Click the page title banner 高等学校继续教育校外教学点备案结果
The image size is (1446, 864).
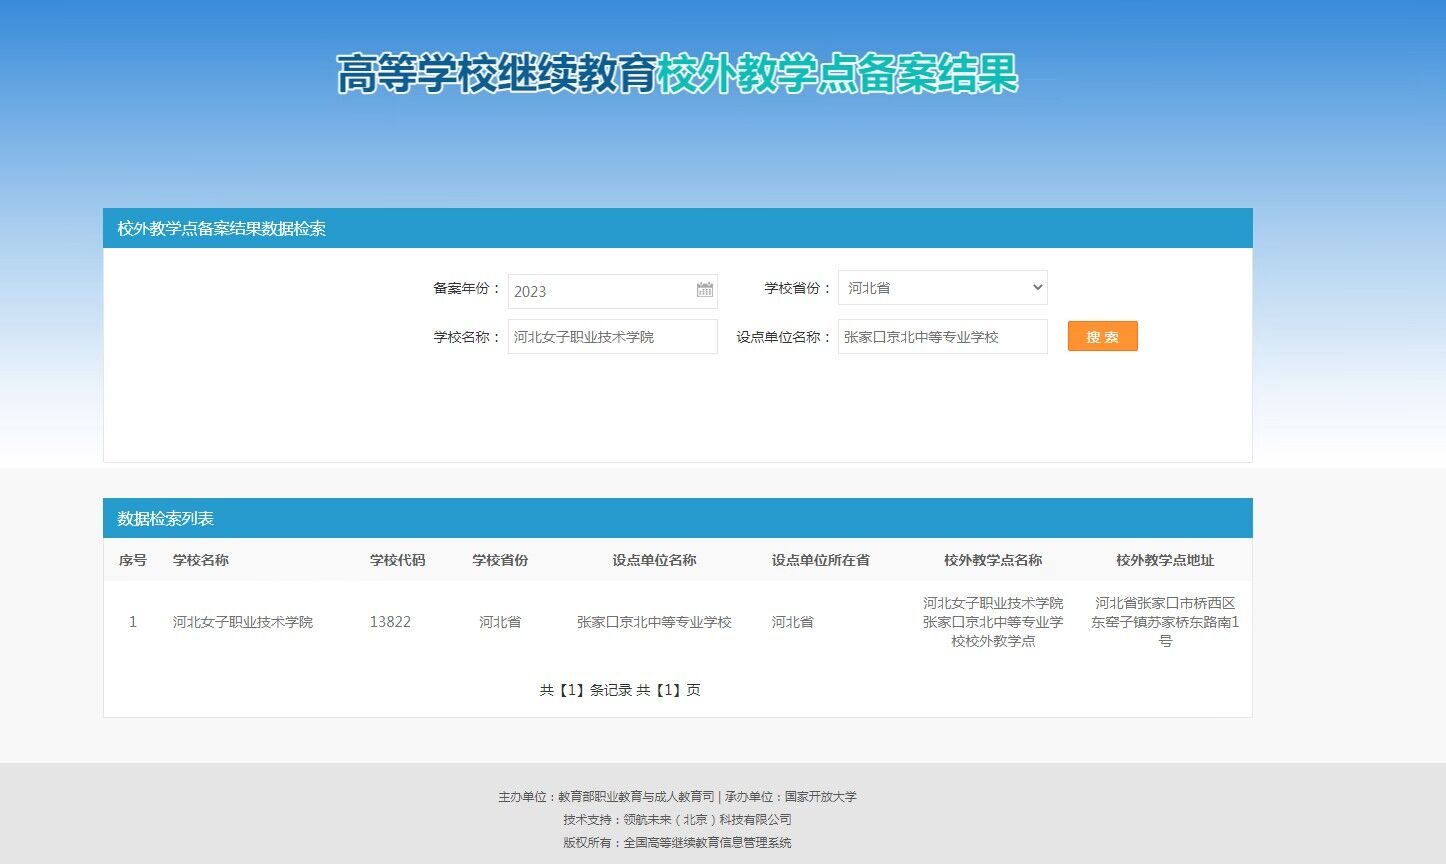[x=677, y=74]
